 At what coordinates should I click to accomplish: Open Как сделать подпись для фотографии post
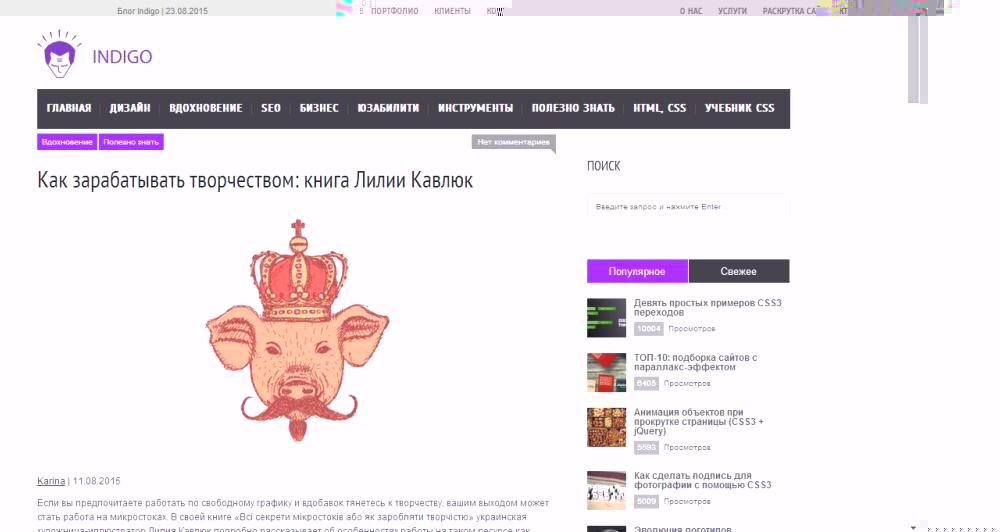[703, 480]
